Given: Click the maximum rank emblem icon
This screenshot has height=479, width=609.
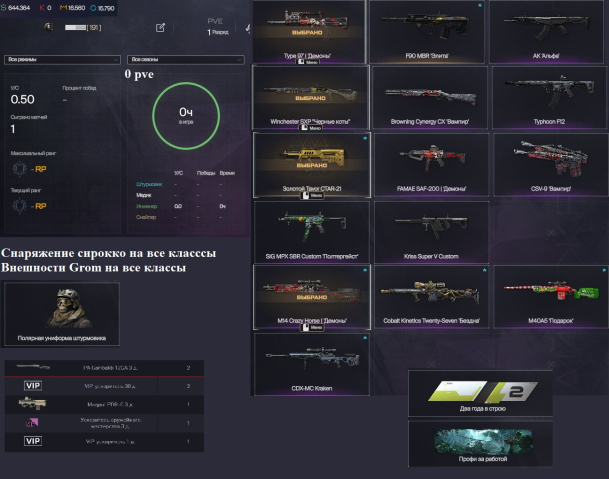Looking at the screenshot, I should (x=19, y=169).
